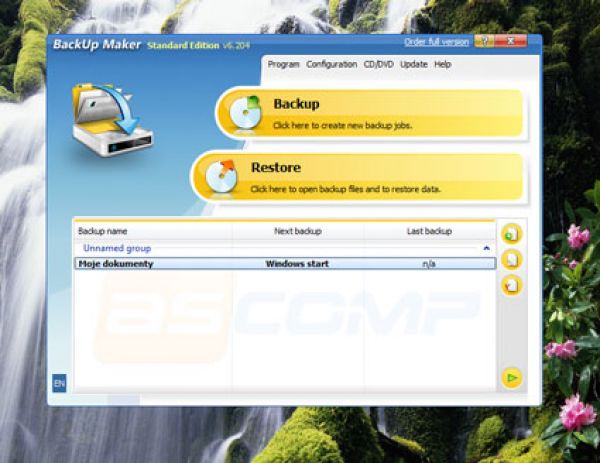600x463 pixels.
Task: Open the Update menu
Action: [414, 64]
